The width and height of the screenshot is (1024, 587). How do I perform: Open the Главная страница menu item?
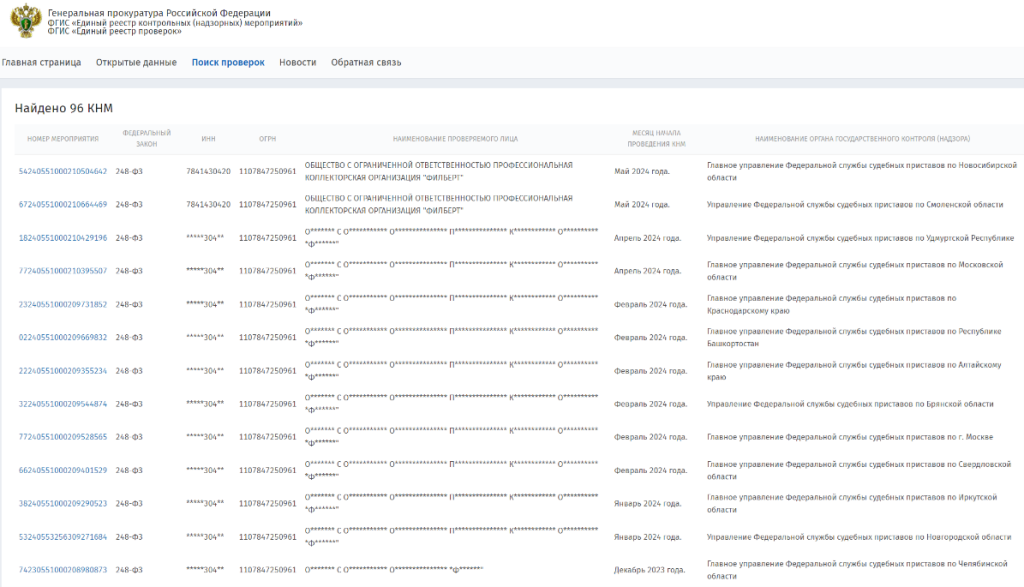41,62
